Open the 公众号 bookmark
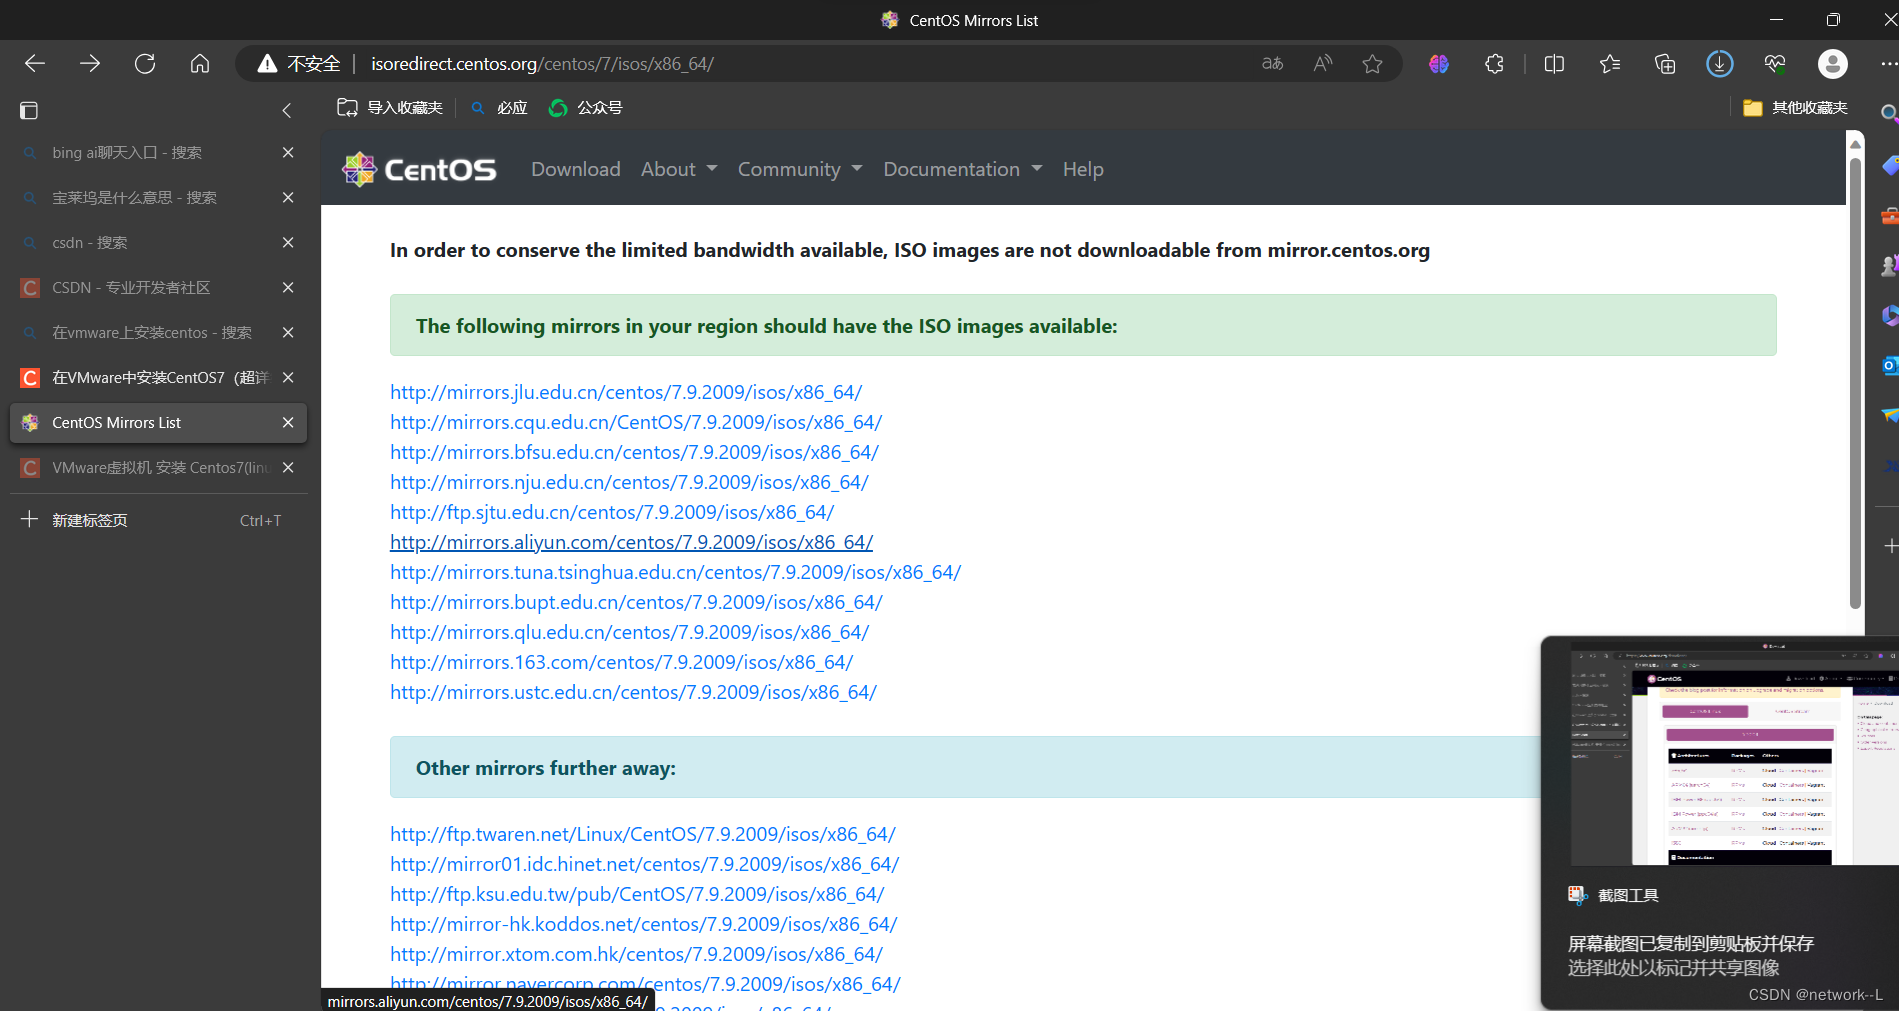This screenshot has height=1011, width=1899. (x=586, y=108)
